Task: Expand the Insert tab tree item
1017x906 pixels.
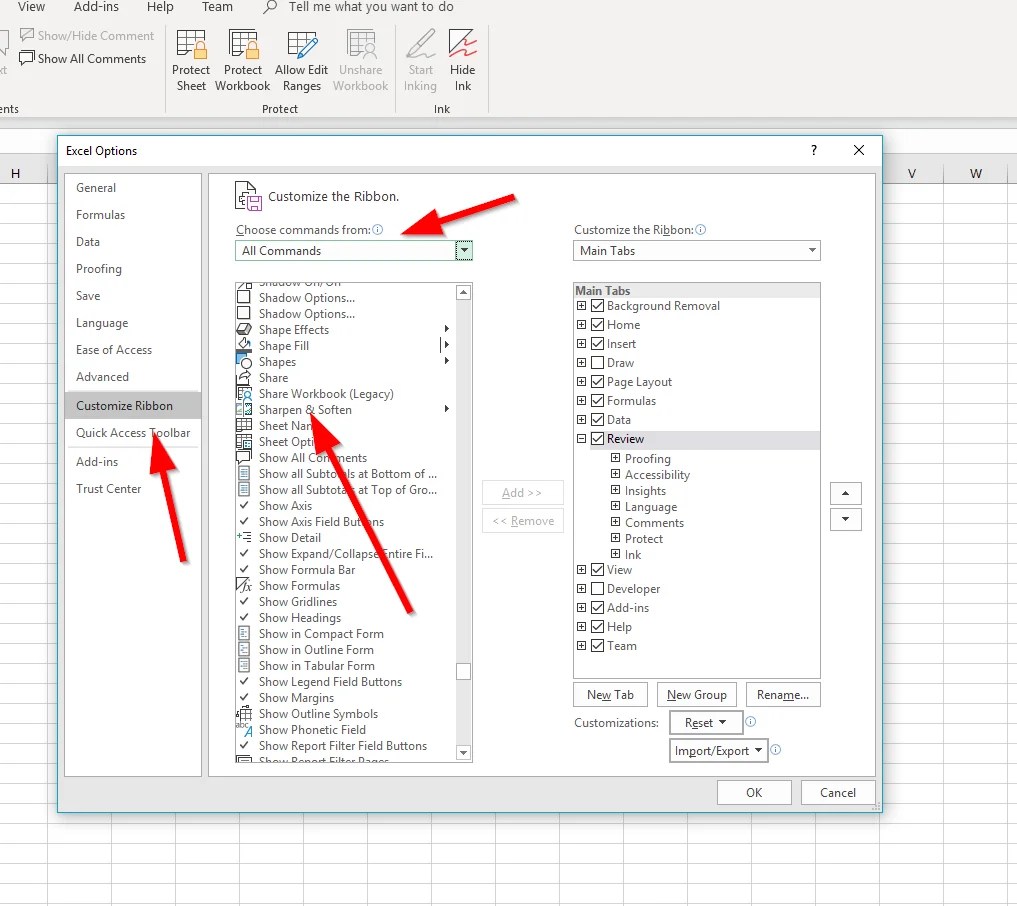Action: pos(583,343)
